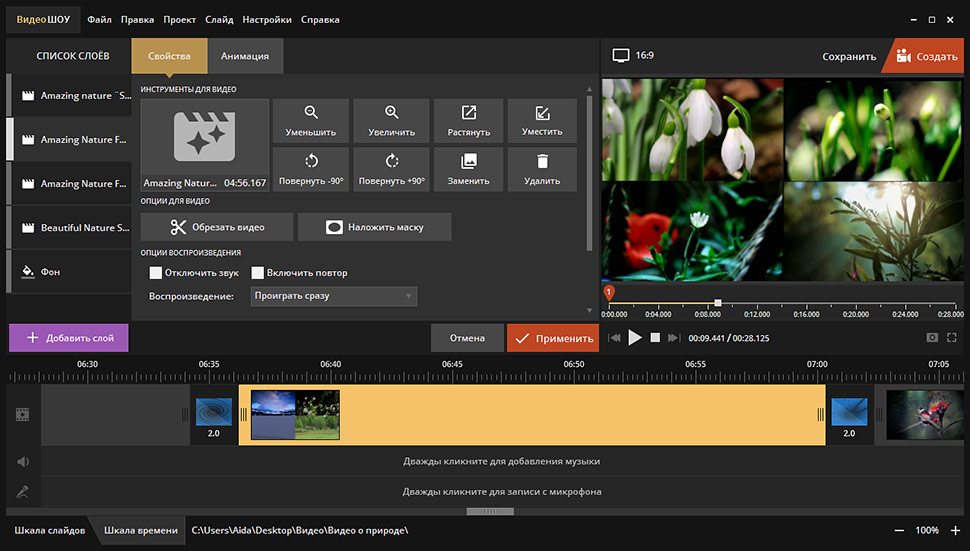The width and height of the screenshot is (970, 551).
Task: Rotate video with Повернуть -90°
Action: [x=311, y=169]
